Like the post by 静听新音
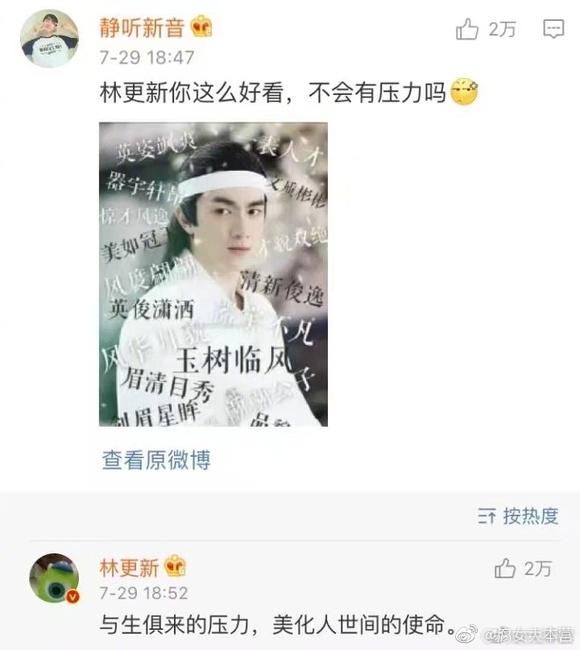 point(467,29)
